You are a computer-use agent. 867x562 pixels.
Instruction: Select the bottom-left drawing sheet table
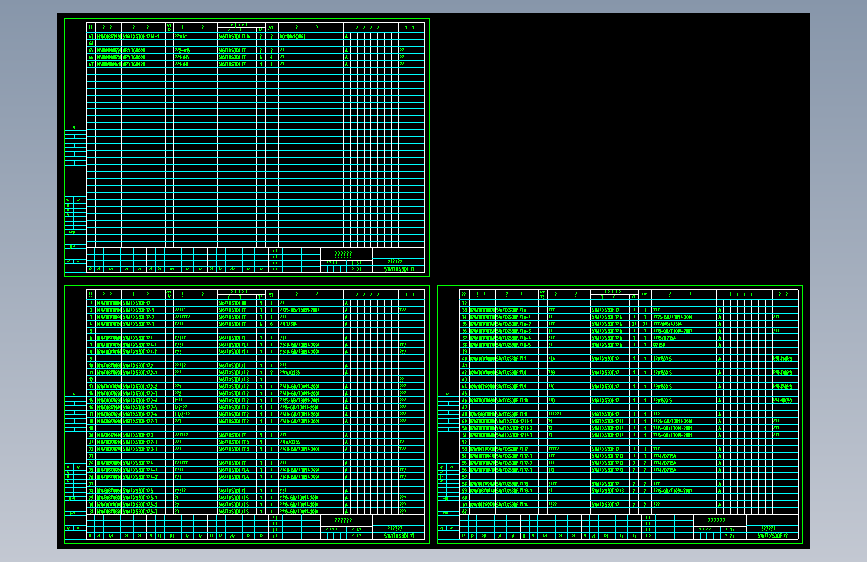[247, 414]
